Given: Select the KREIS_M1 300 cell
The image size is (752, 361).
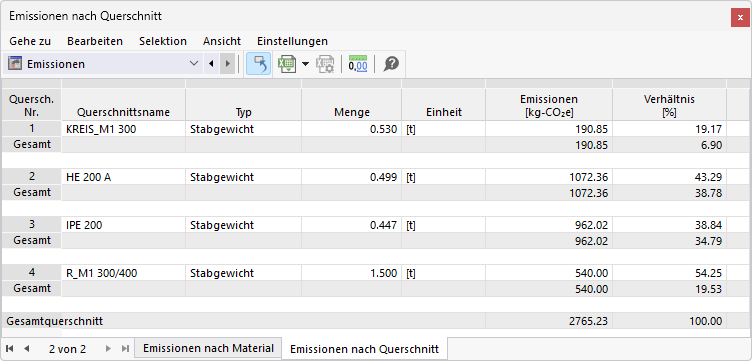Looking at the screenshot, I should [124, 128].
